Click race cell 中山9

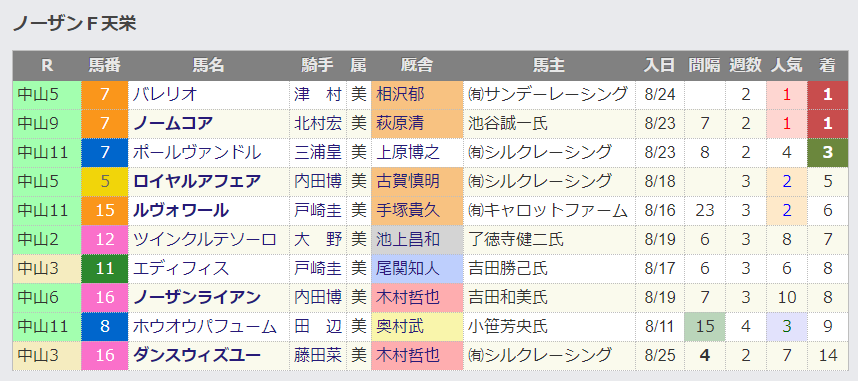tap(47, 124)
